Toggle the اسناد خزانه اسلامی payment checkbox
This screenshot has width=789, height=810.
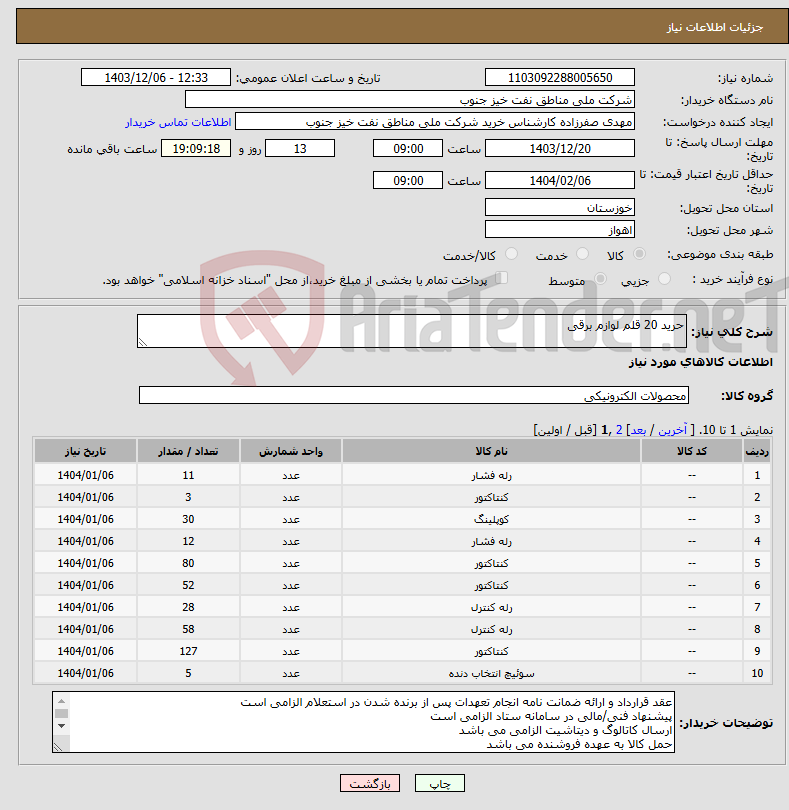coord(501,278)
